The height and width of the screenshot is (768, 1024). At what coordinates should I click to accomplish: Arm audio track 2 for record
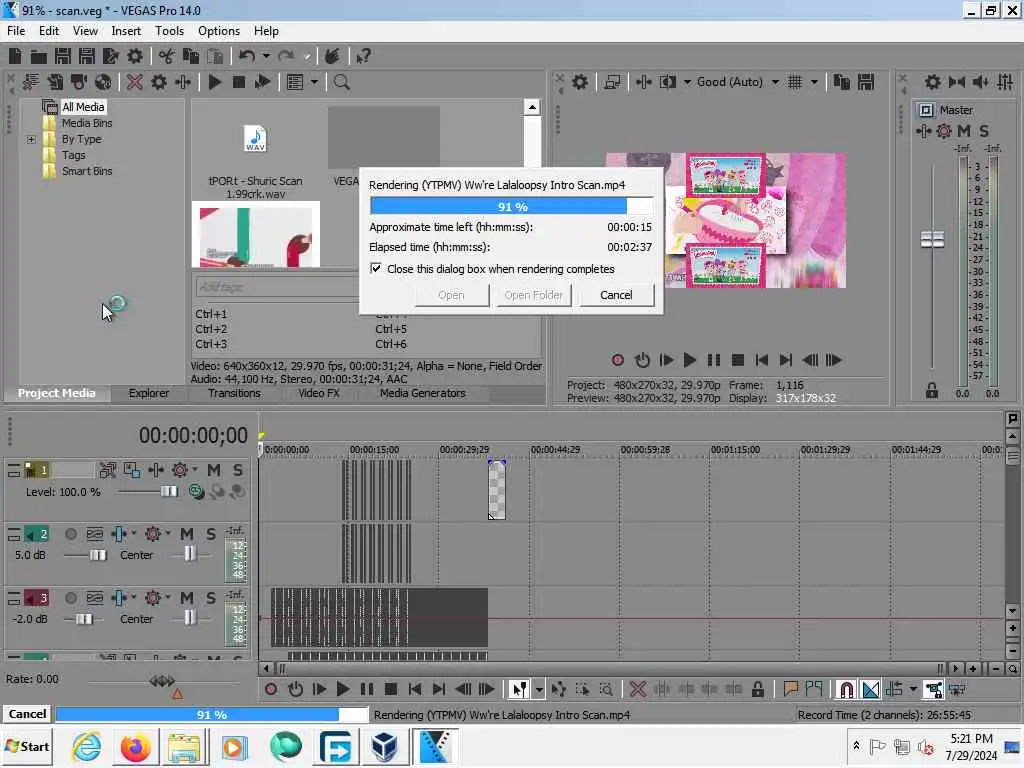pos(71,534)
